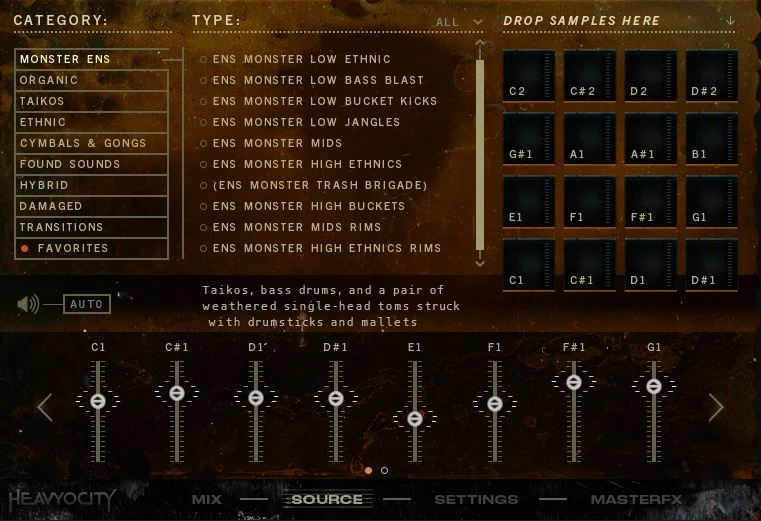Click the C1 volume fader handle

coord(98,401)
